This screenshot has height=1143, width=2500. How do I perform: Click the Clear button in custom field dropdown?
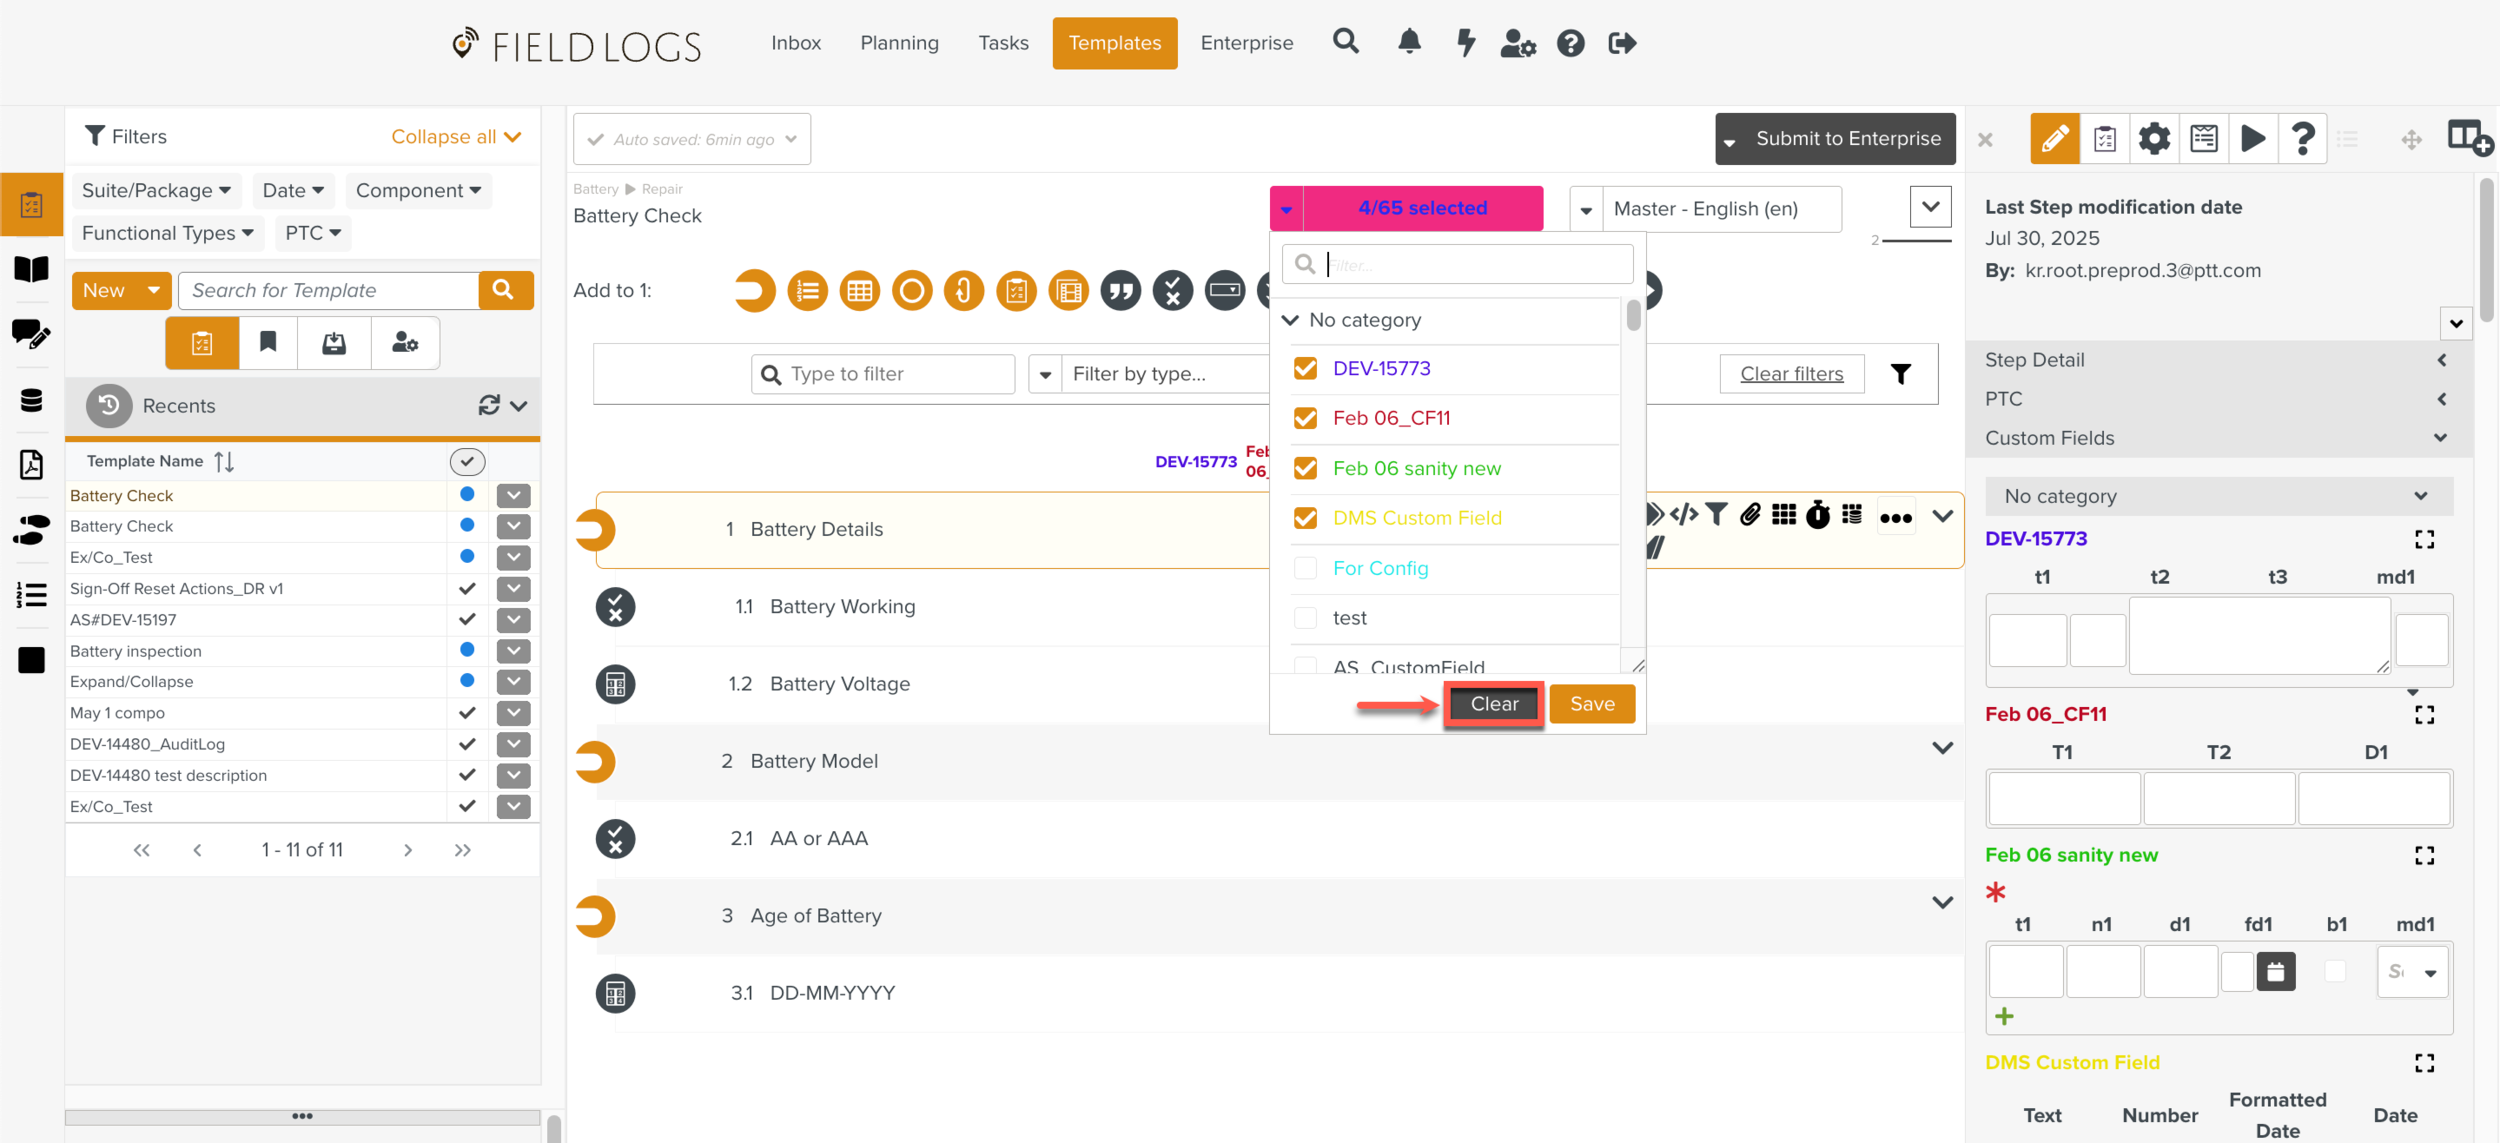pyautogui.click(x=1494, y=704)
